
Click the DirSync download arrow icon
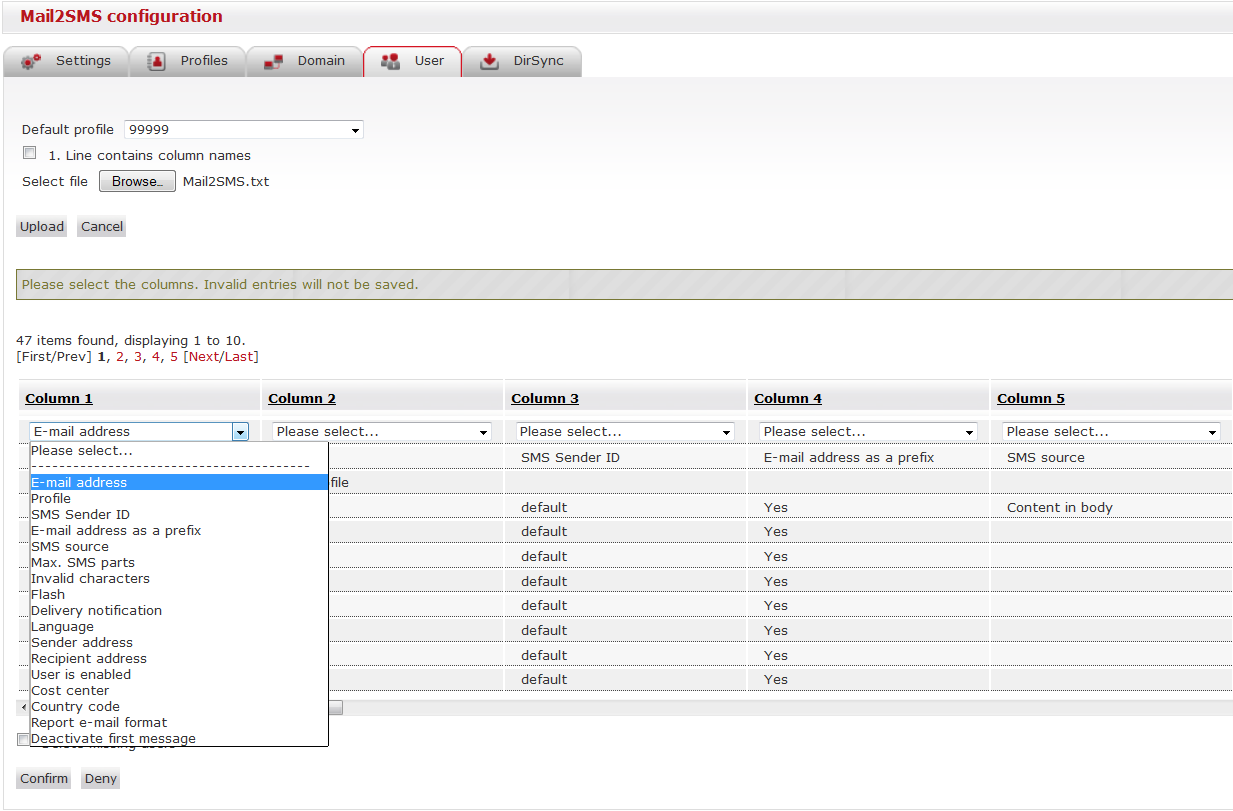coord(489,61)
